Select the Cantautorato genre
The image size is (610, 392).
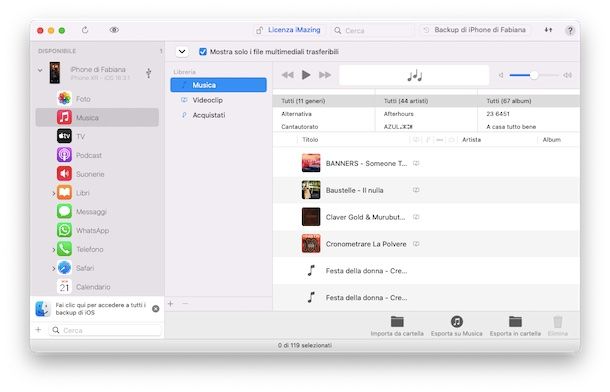click(324, 126)
